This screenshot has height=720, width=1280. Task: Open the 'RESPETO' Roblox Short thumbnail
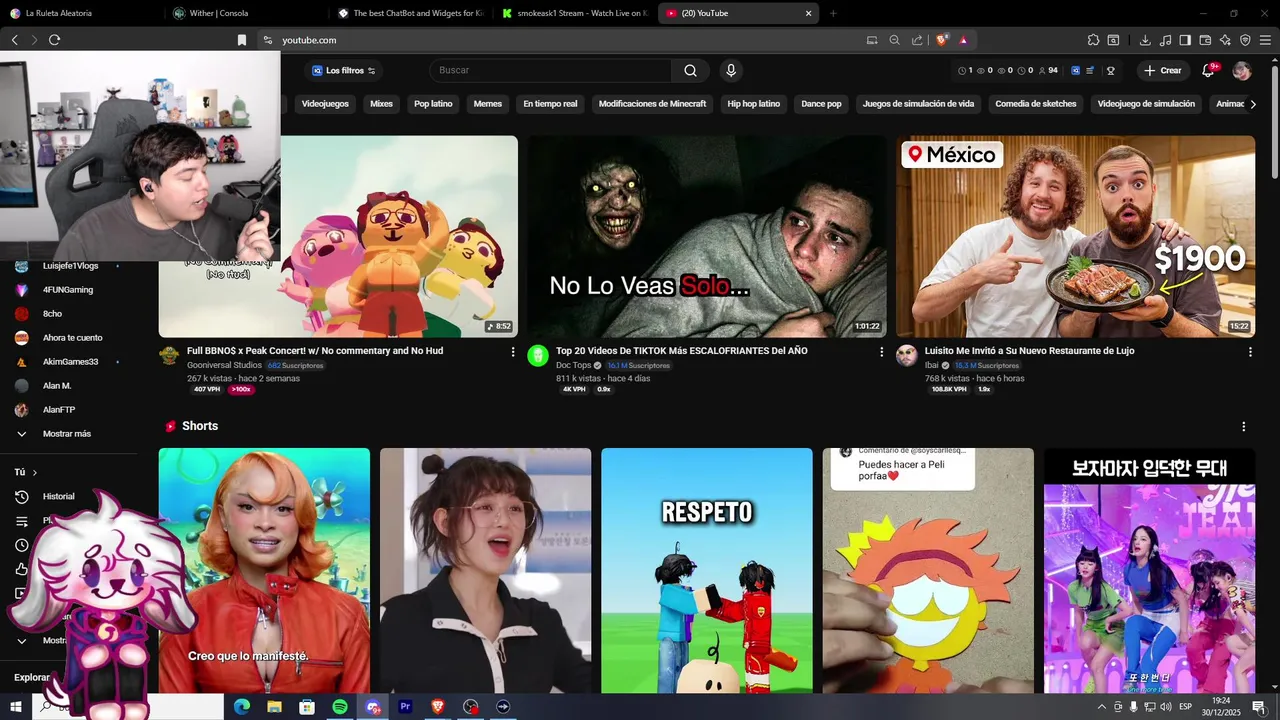coord(707,570)
